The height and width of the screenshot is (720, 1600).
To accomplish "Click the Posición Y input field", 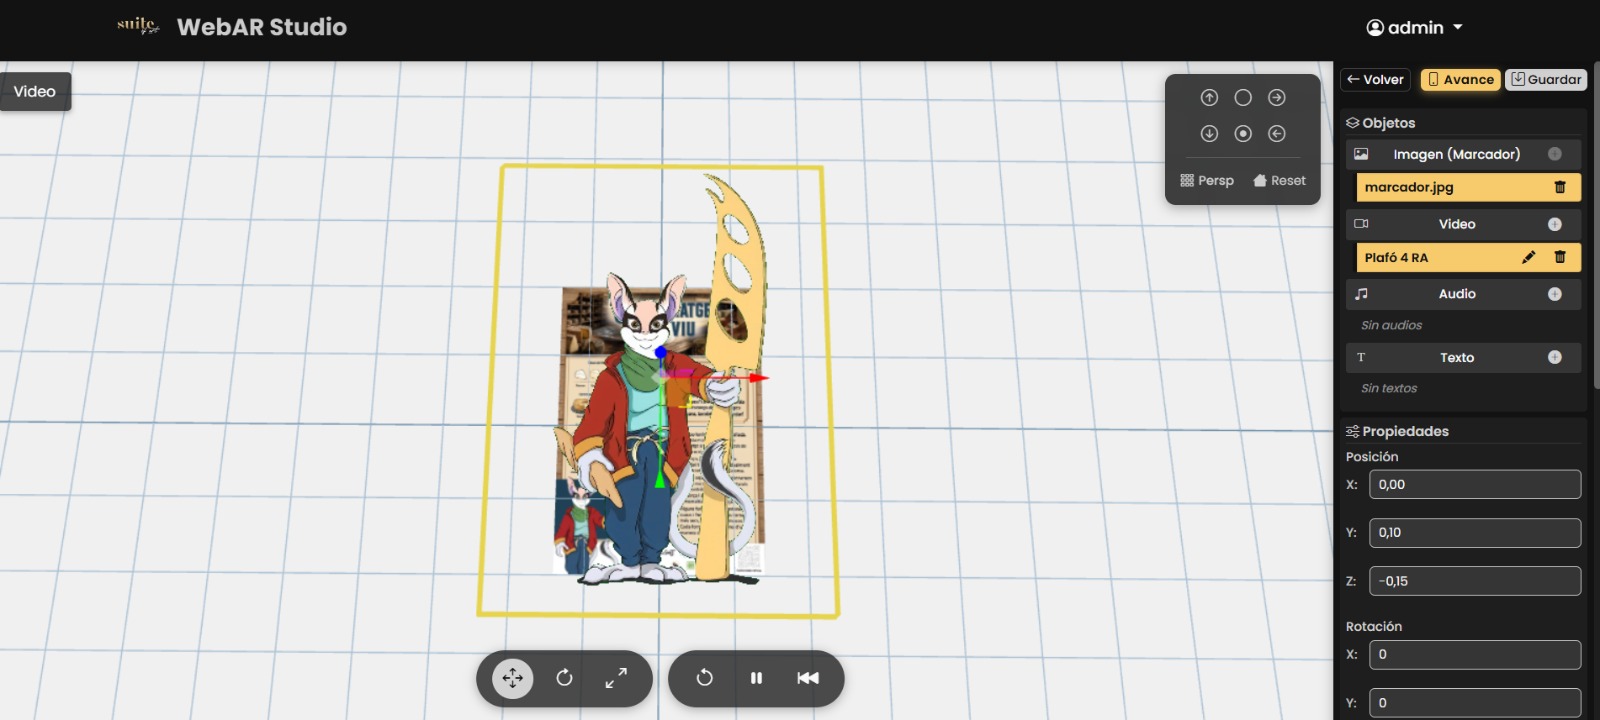I will coord(1475,533).
